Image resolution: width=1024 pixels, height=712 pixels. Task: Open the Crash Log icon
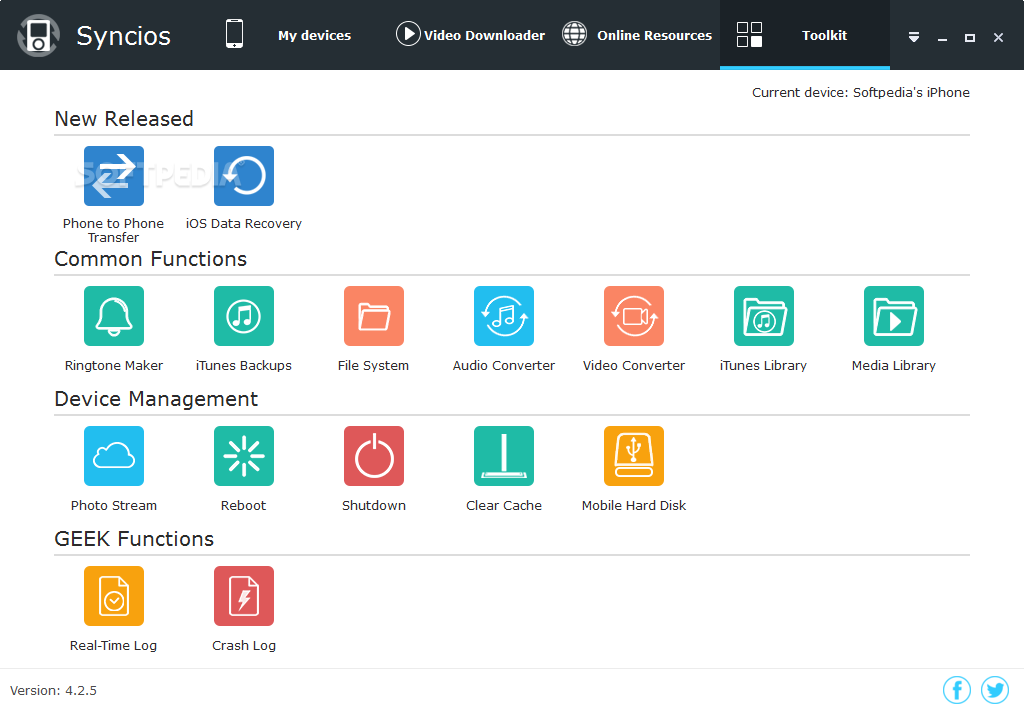click(244, 595)
